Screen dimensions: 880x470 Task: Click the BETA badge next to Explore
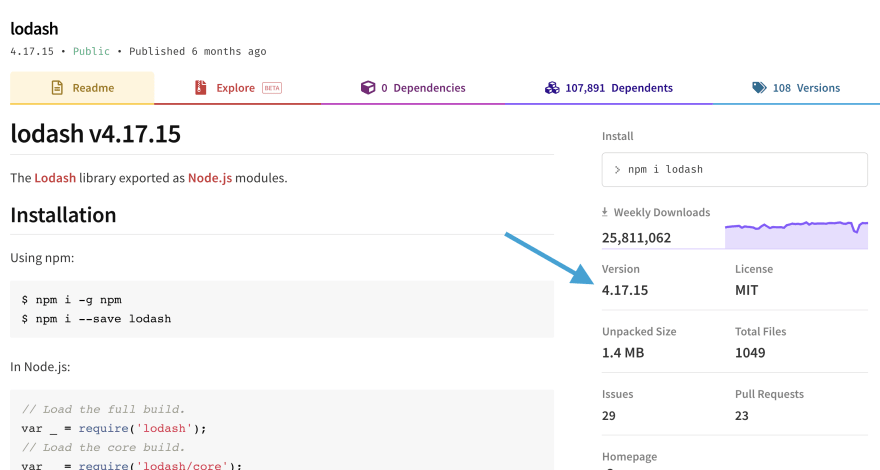point(272,88)
